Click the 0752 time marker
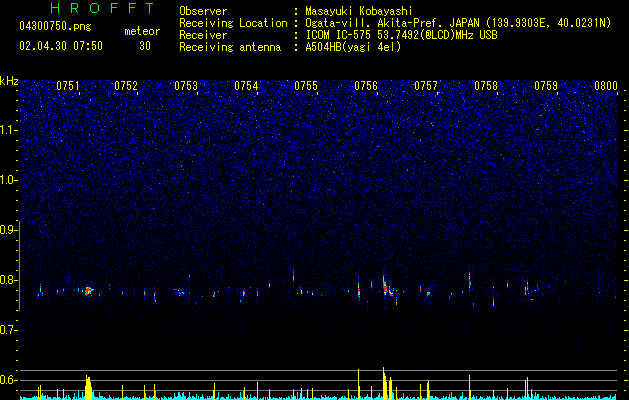 coord(126,86)
